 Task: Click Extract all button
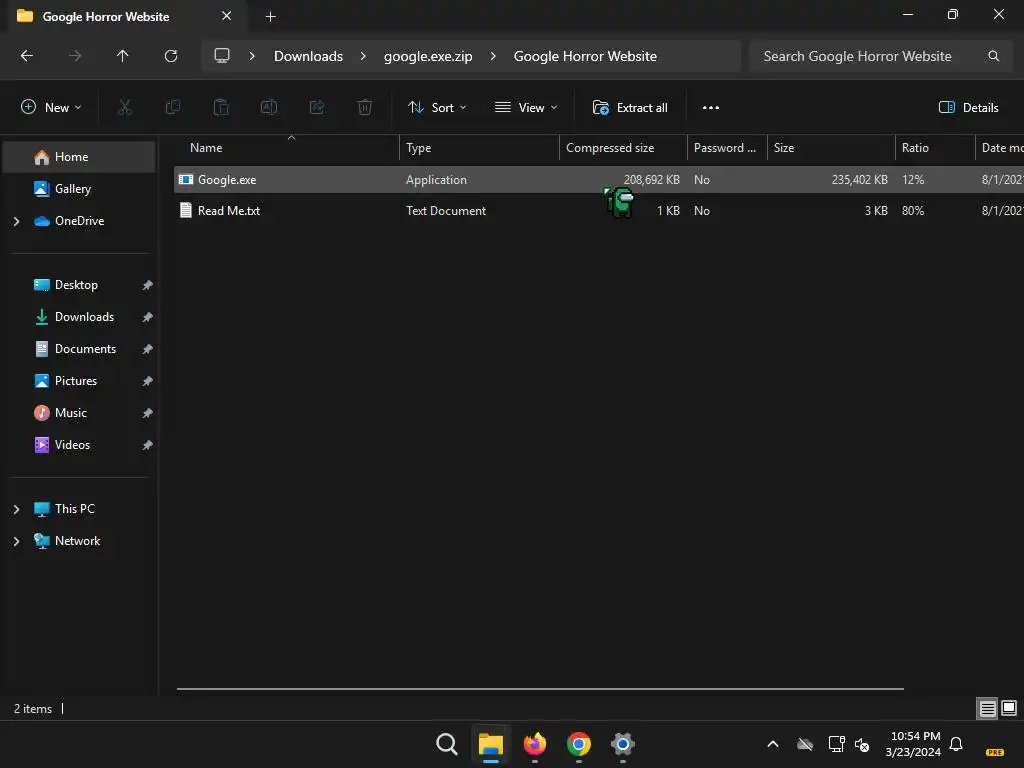click(x=630, y=108)
